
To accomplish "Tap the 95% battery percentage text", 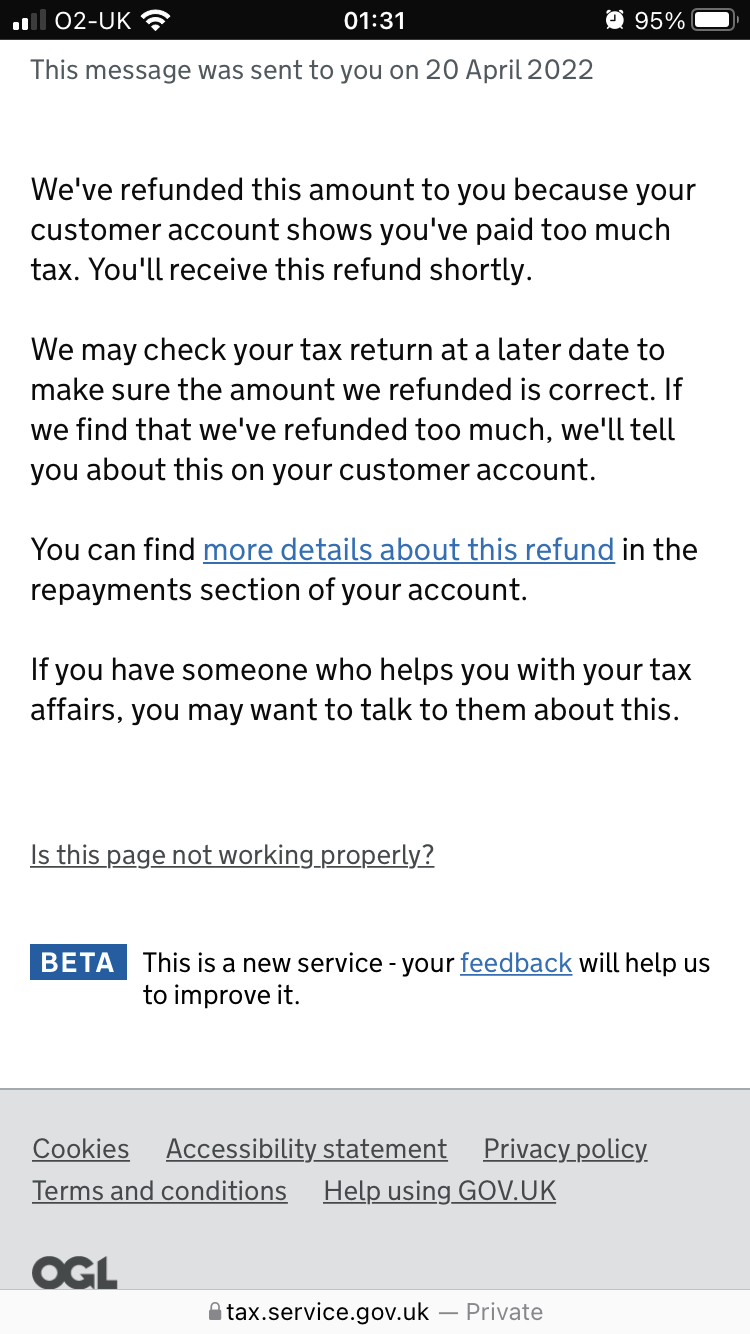I will tap(660, 20).
